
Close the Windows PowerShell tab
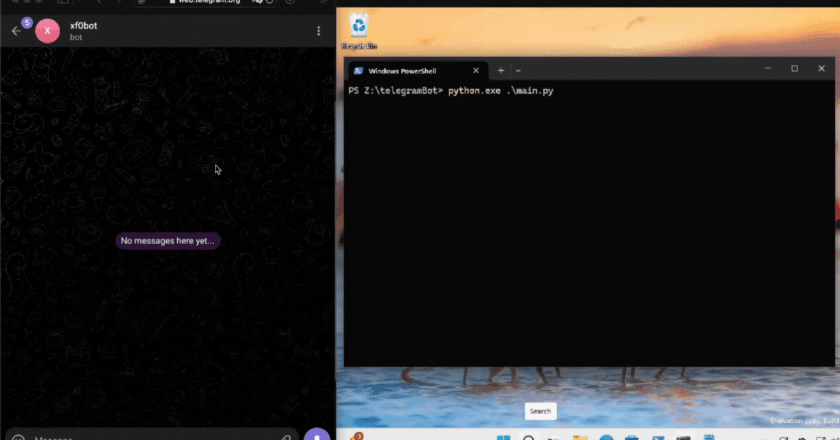click(477, 70)
